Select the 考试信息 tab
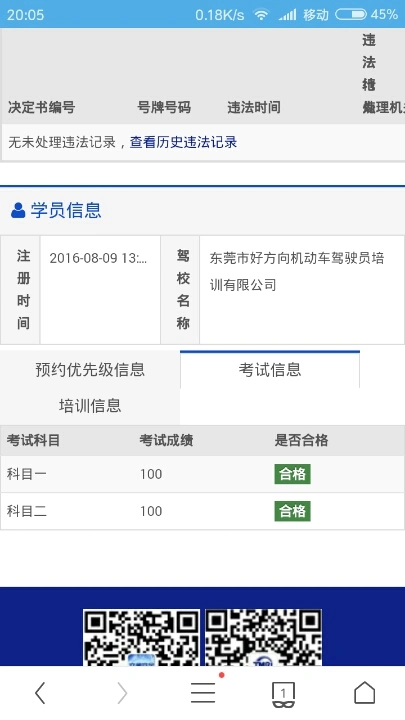The image size is (405, 720). (x=270, y=370)
